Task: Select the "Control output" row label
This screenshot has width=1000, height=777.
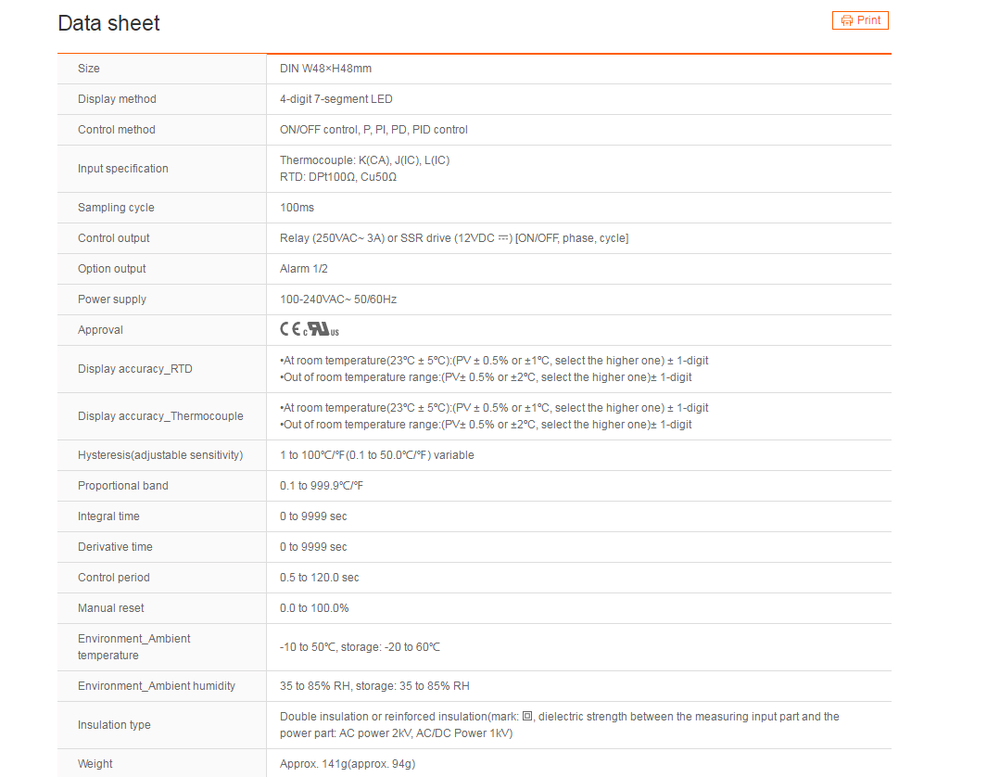Action: (x=114, y=238)
